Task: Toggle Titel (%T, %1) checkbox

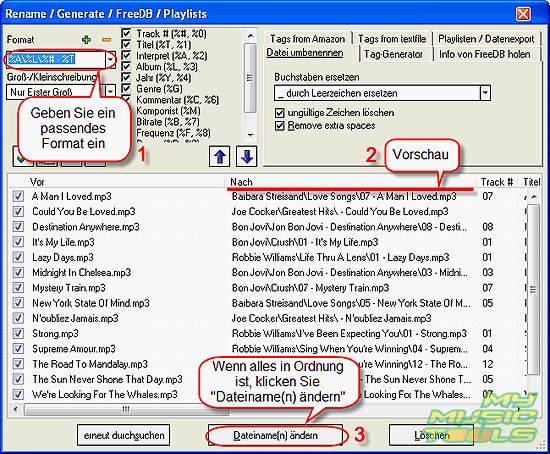Action: (x=126, y=44)
